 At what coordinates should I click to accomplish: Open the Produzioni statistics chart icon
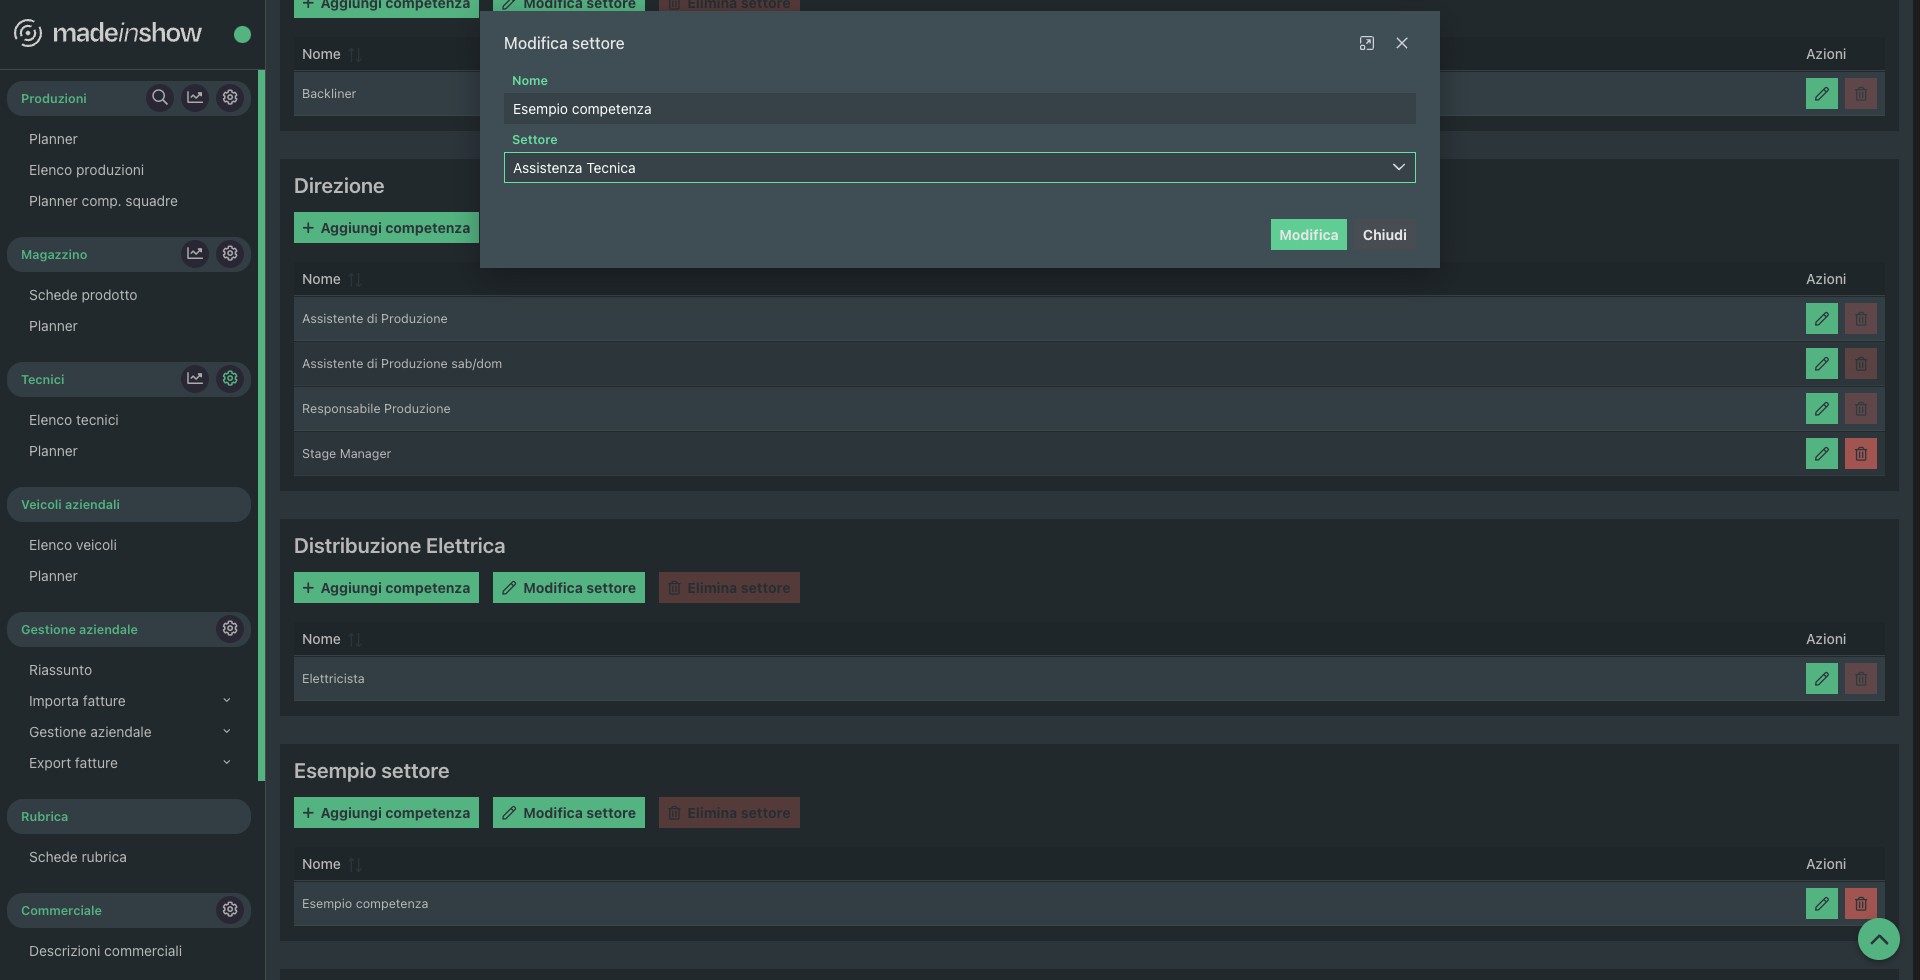pos(195,98)
